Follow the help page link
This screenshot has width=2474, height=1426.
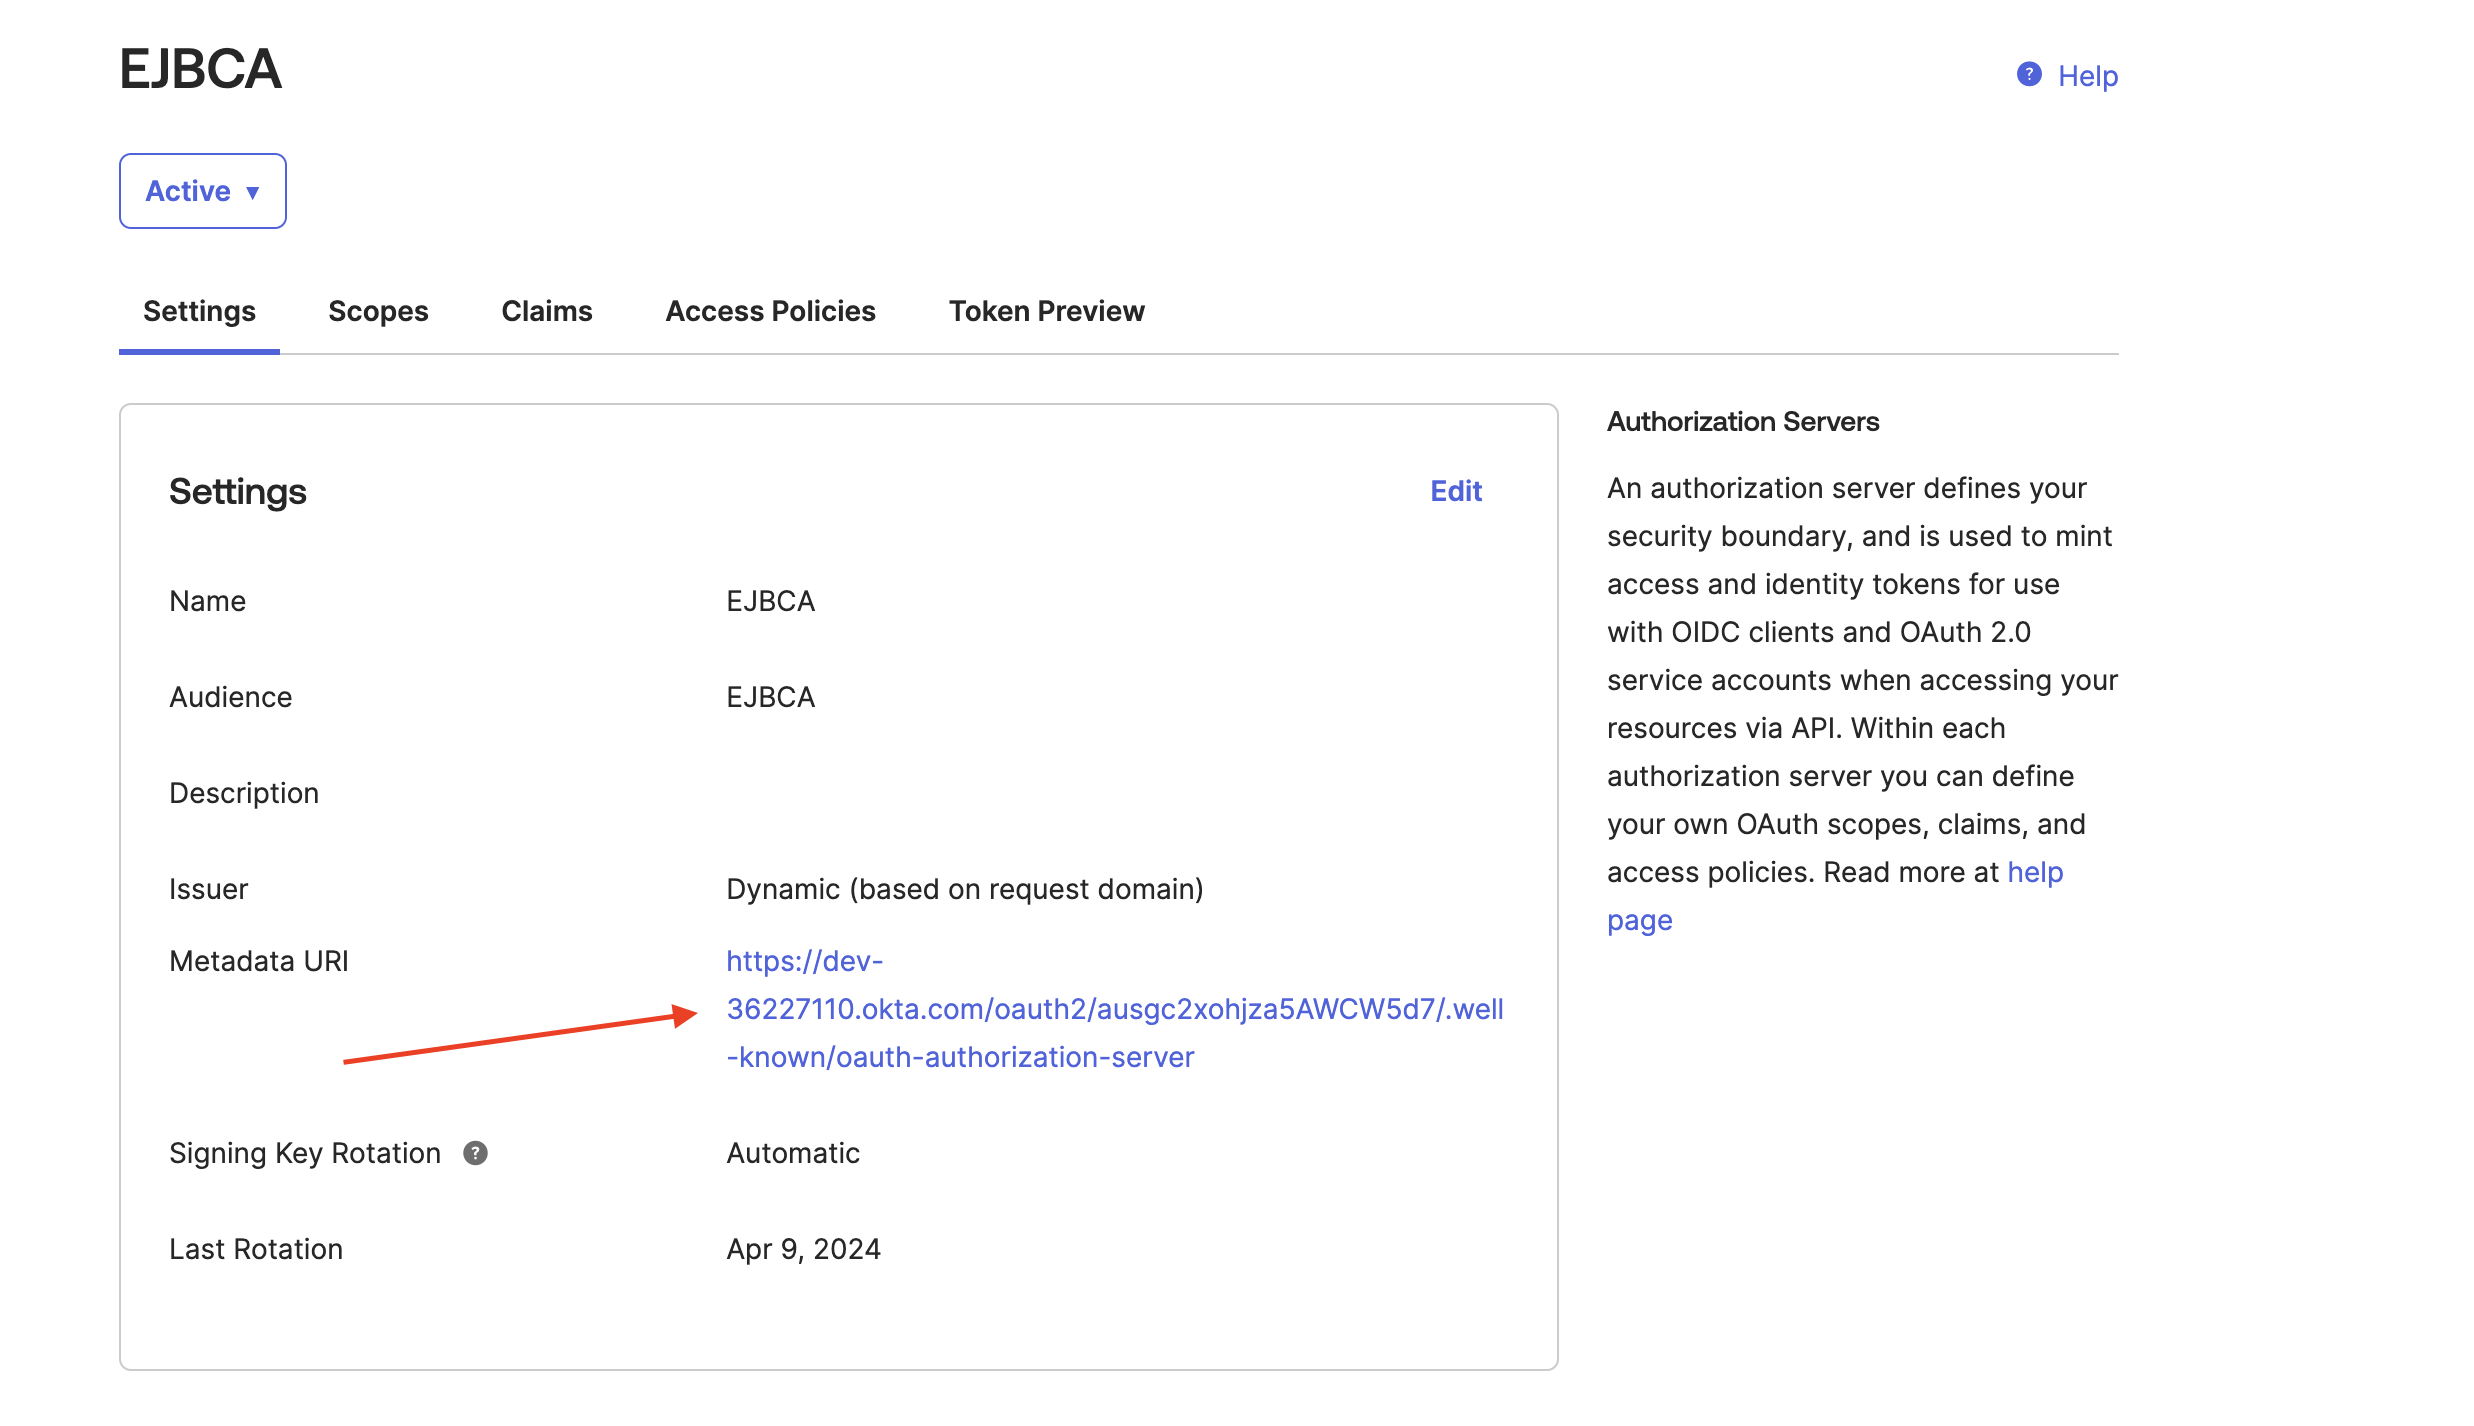(x=2034, y=872)
